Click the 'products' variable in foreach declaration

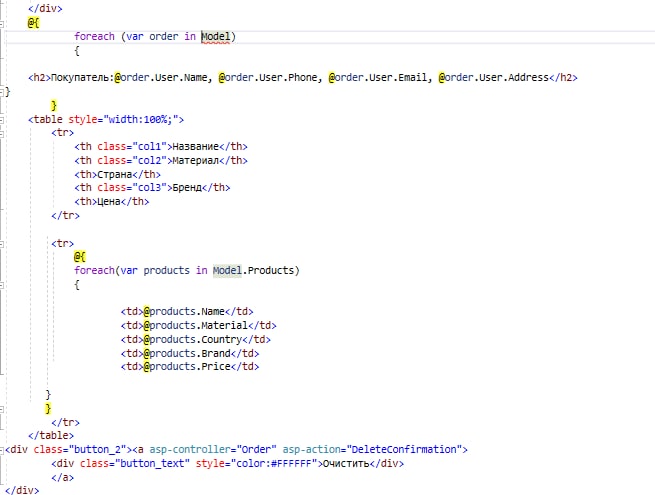tap(166, 271)
